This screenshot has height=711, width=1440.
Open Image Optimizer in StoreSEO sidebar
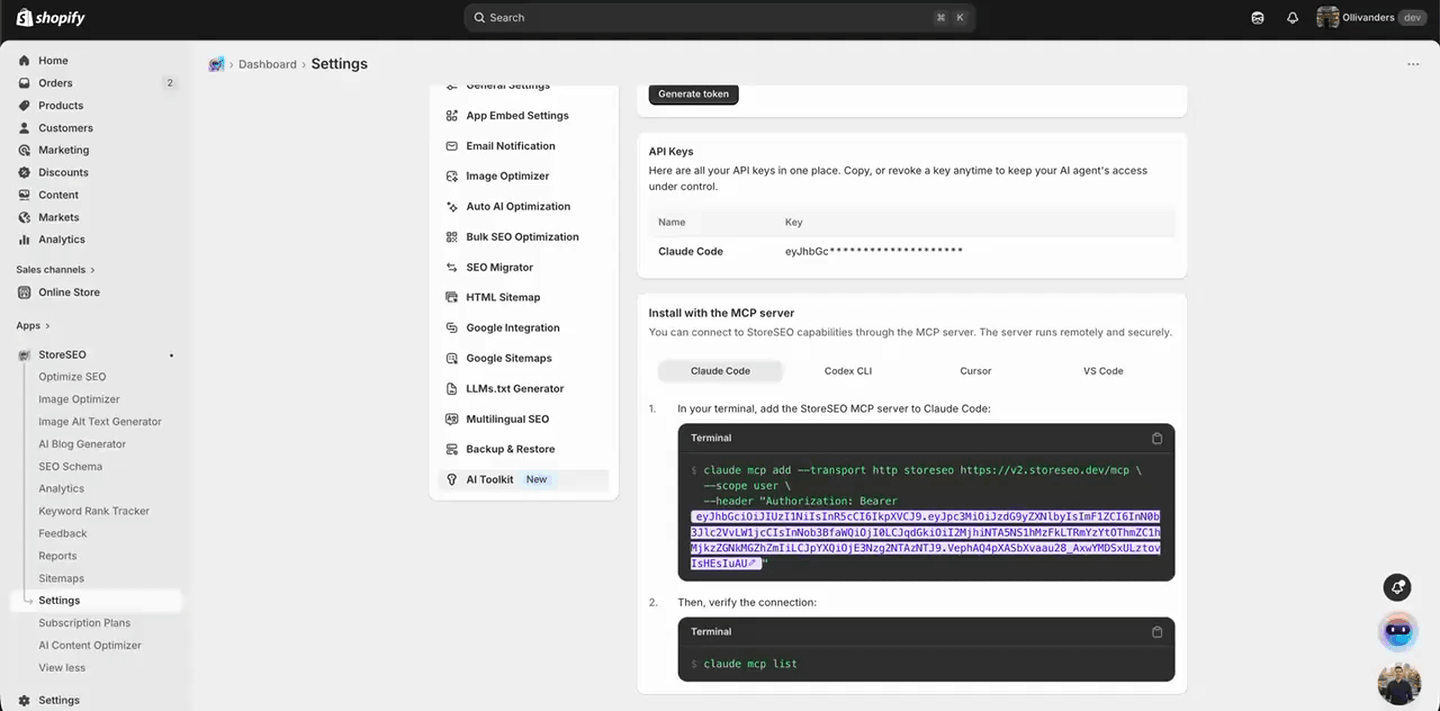79,399
